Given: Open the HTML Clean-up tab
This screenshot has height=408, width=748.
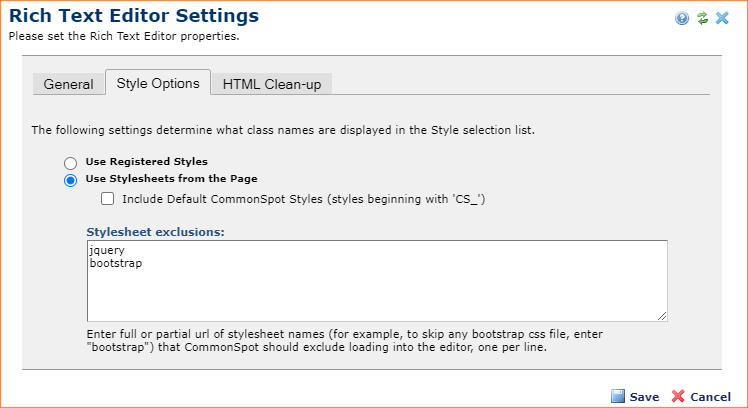Looking at the screenshot, I should pyautogui.click(x=271, y=84).
